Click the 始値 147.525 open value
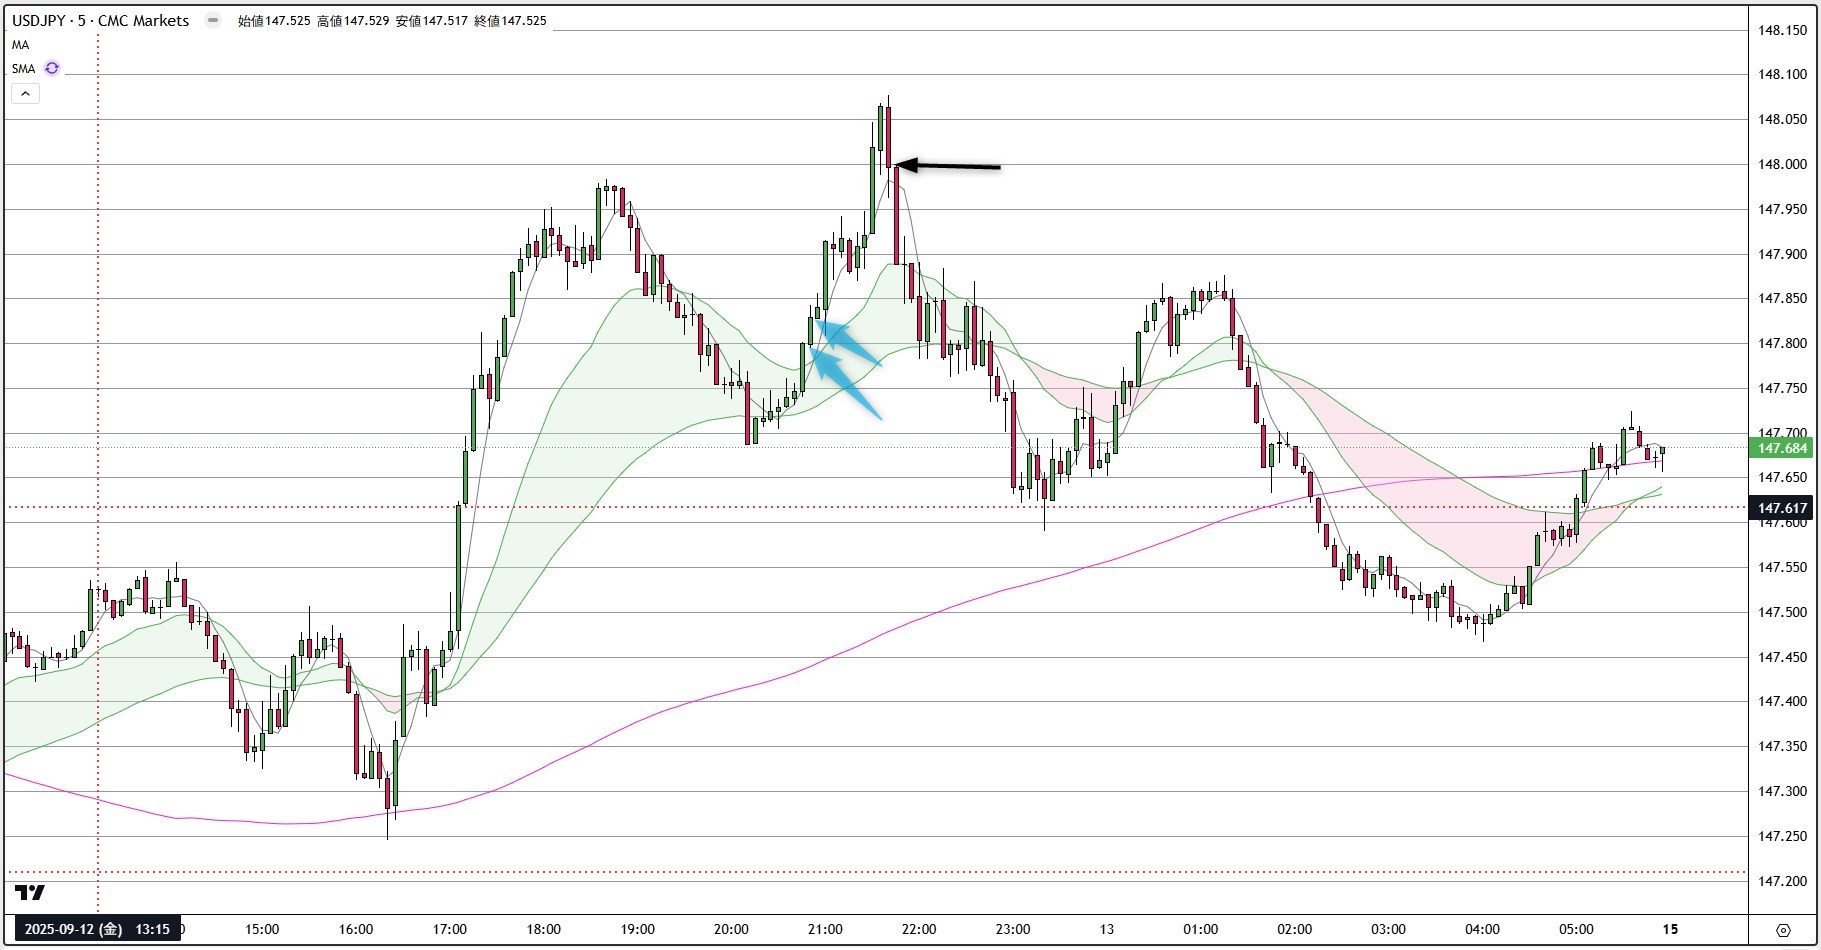This screenshot has width=1821, height=950. point(274,21)
